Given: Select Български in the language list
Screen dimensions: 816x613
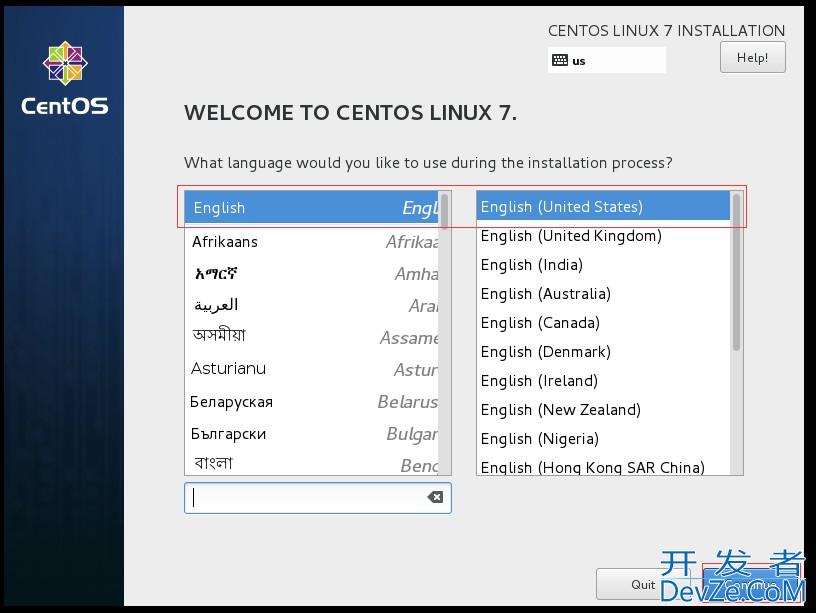Looking at the screenshot, I should pyautogui.click(x=312, y=433).
